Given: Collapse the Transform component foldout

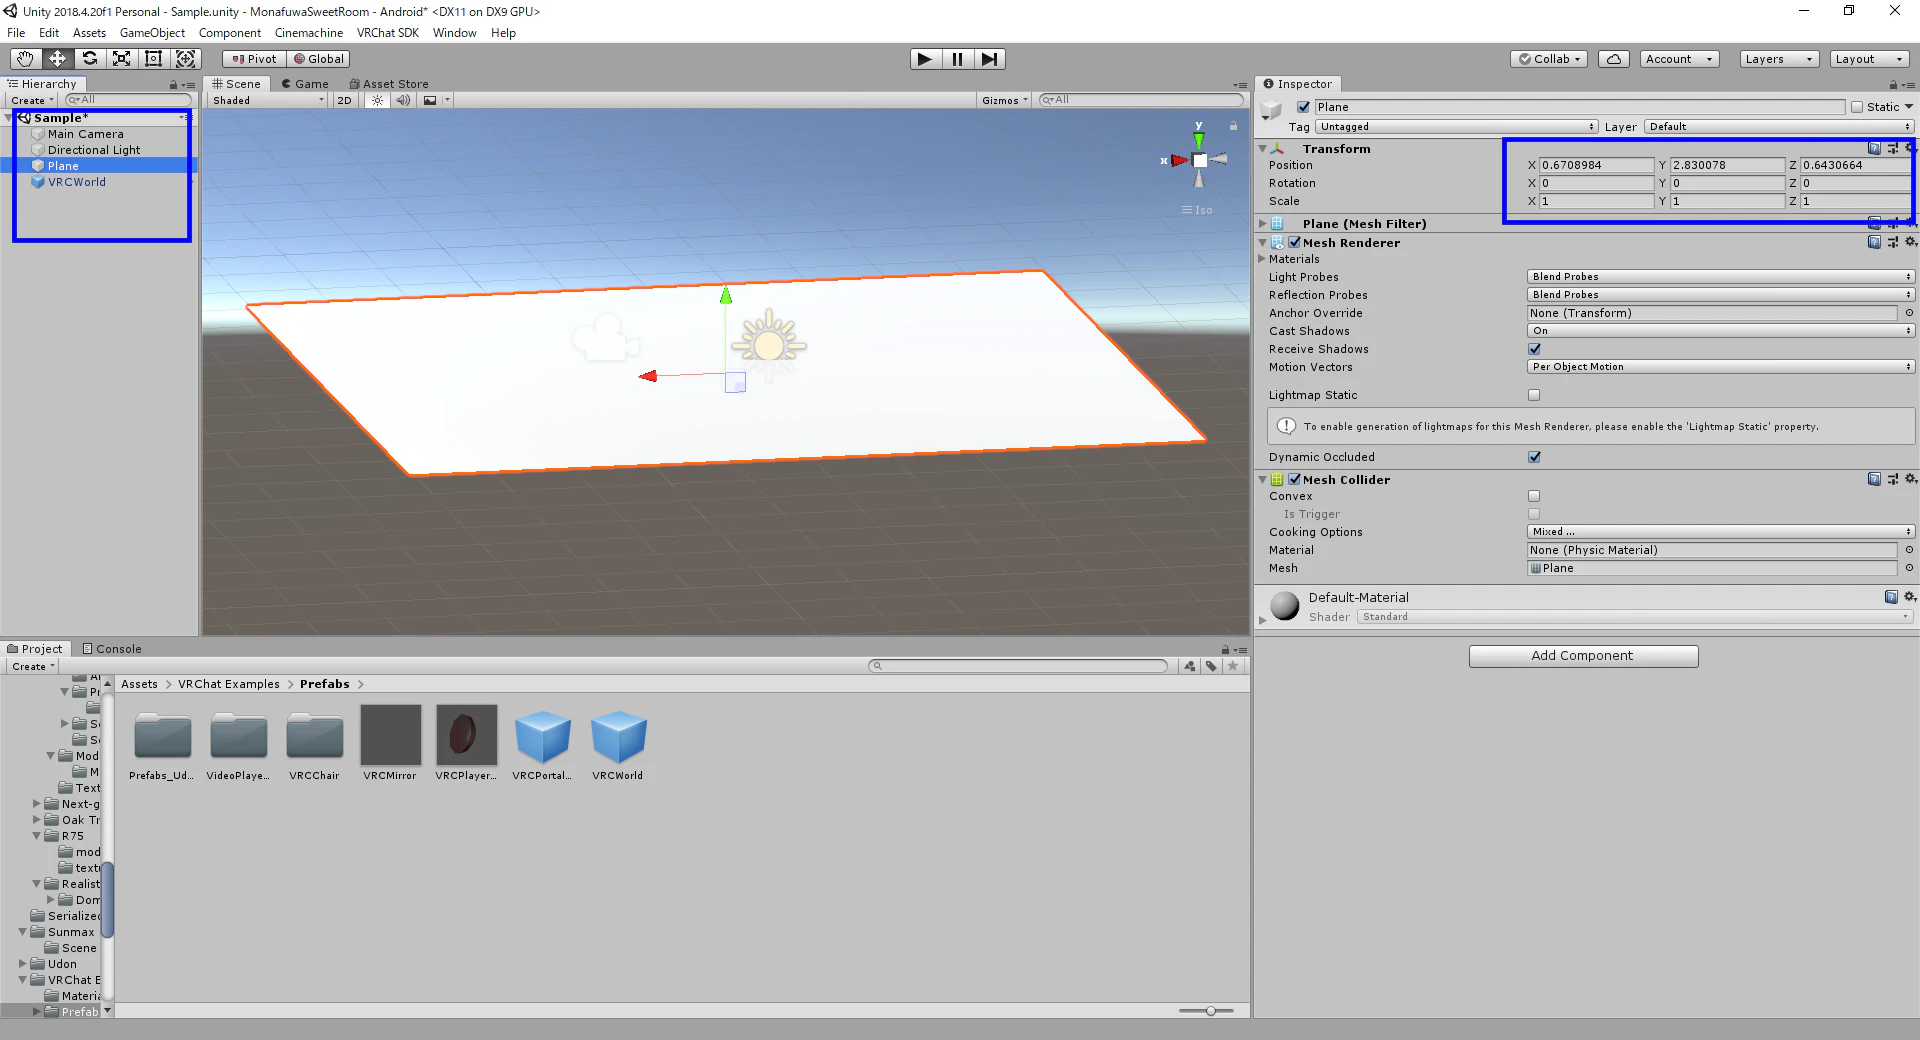Looking at the screenshot, I should tap(1263, 149).
